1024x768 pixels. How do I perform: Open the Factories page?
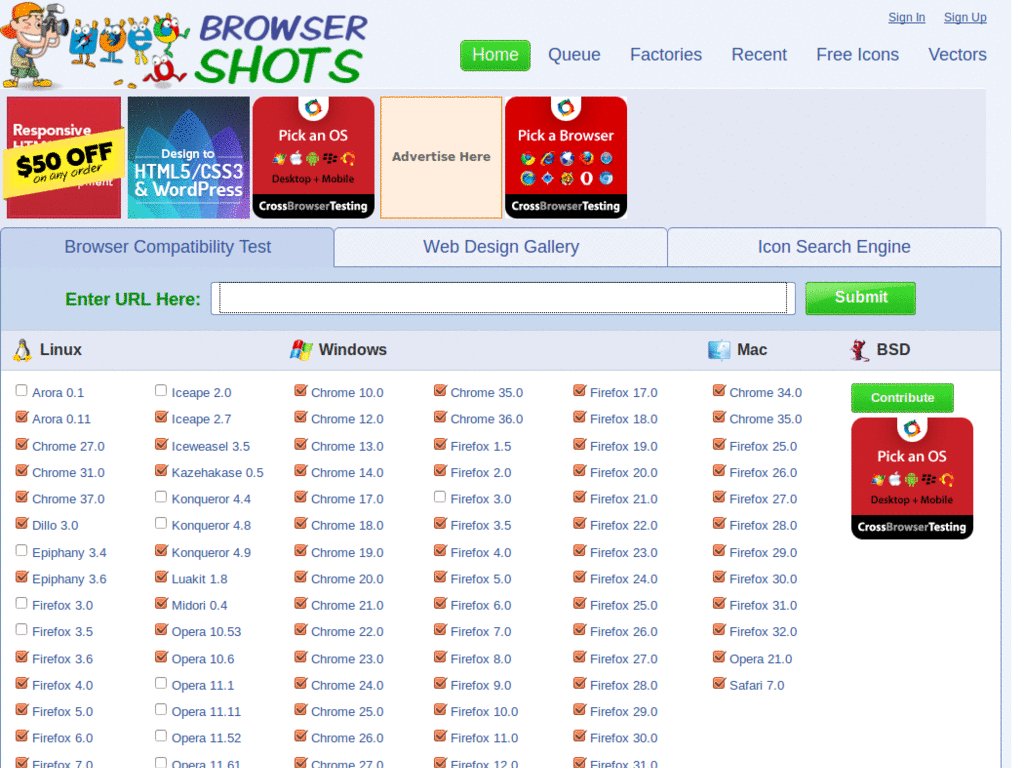tap(665, 55)
